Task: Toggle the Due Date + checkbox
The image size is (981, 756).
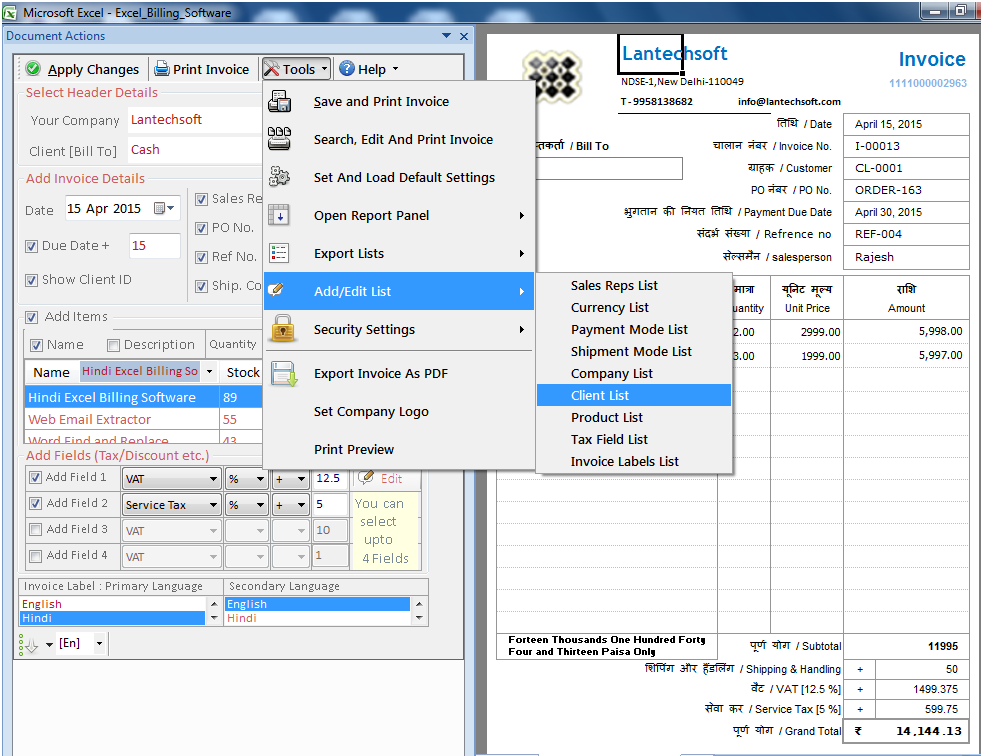Action: (x=31, y=246)
